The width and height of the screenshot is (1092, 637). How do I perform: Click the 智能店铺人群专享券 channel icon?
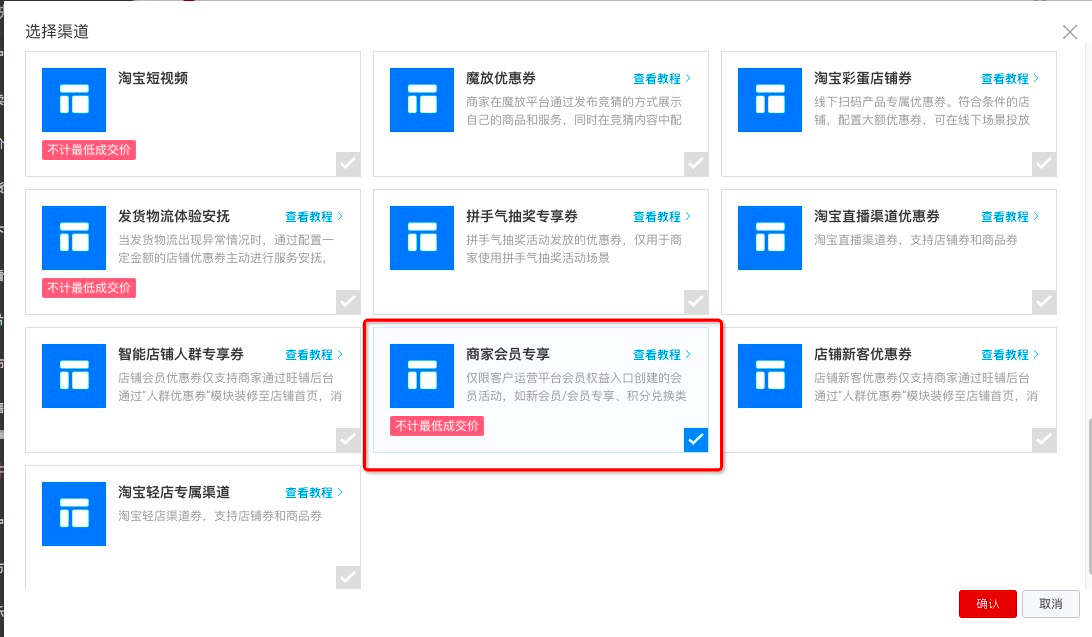click(74, 376)
